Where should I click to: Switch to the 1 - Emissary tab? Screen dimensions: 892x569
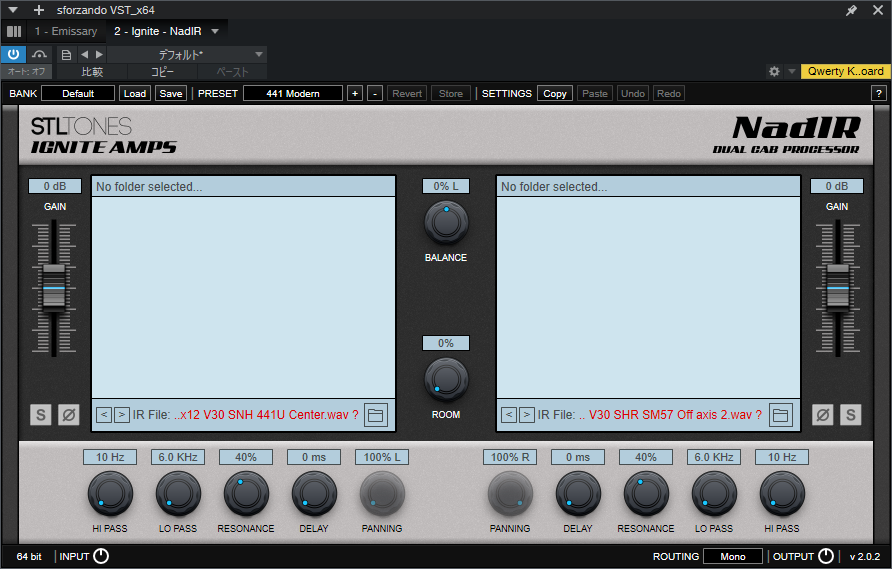66,31
